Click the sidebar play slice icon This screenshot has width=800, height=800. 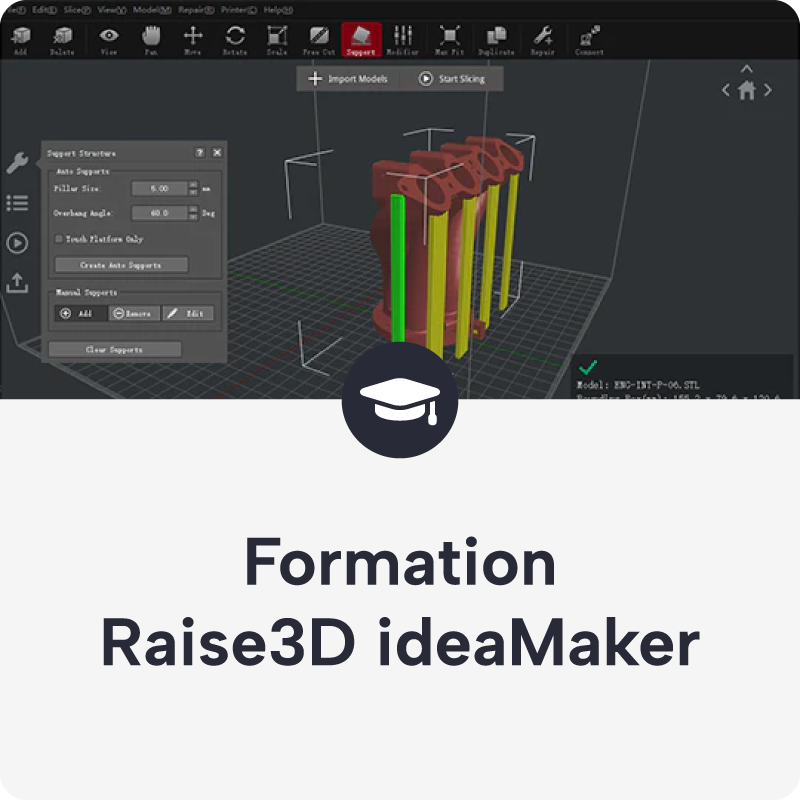(17, 243)
